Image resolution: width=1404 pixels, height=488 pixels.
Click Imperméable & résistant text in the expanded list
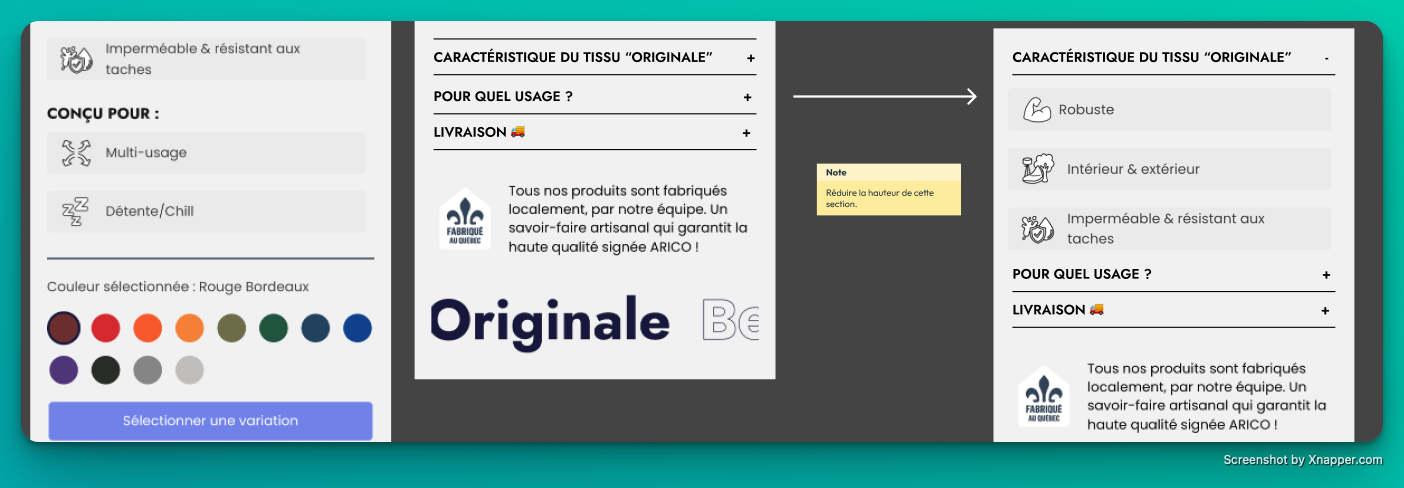[1166, 228]
